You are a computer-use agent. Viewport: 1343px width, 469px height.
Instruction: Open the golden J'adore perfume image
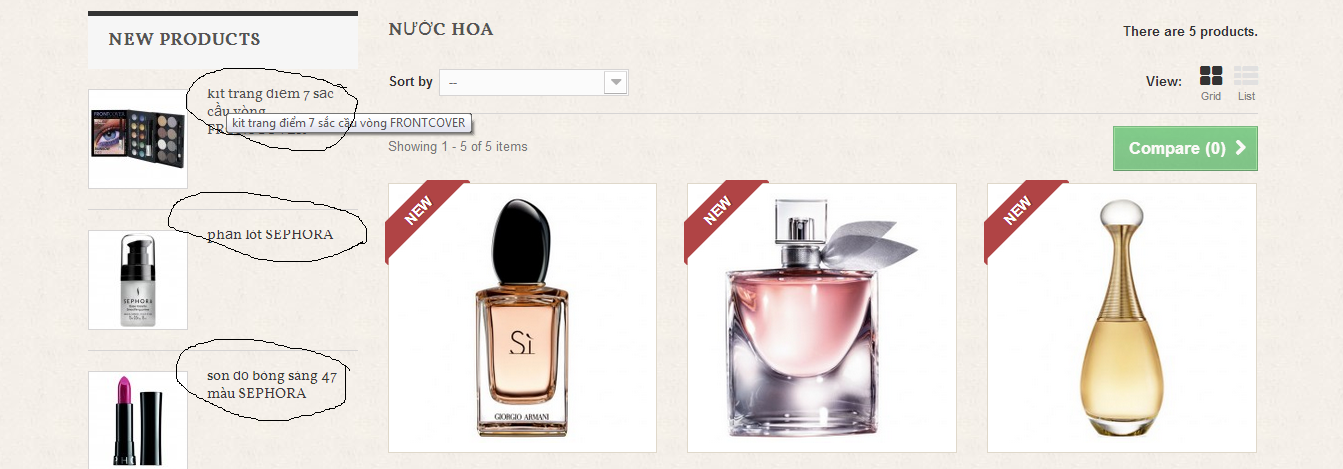point(1122,318)
